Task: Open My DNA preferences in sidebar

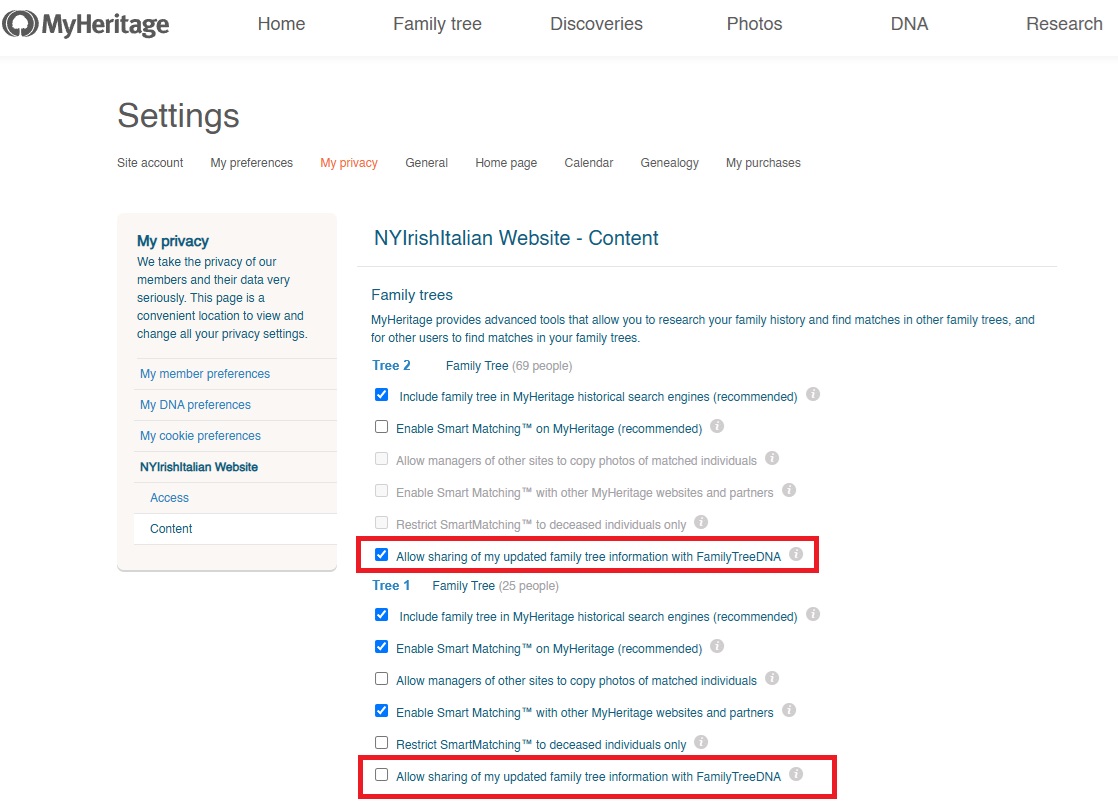Action: tap(195, 404)
